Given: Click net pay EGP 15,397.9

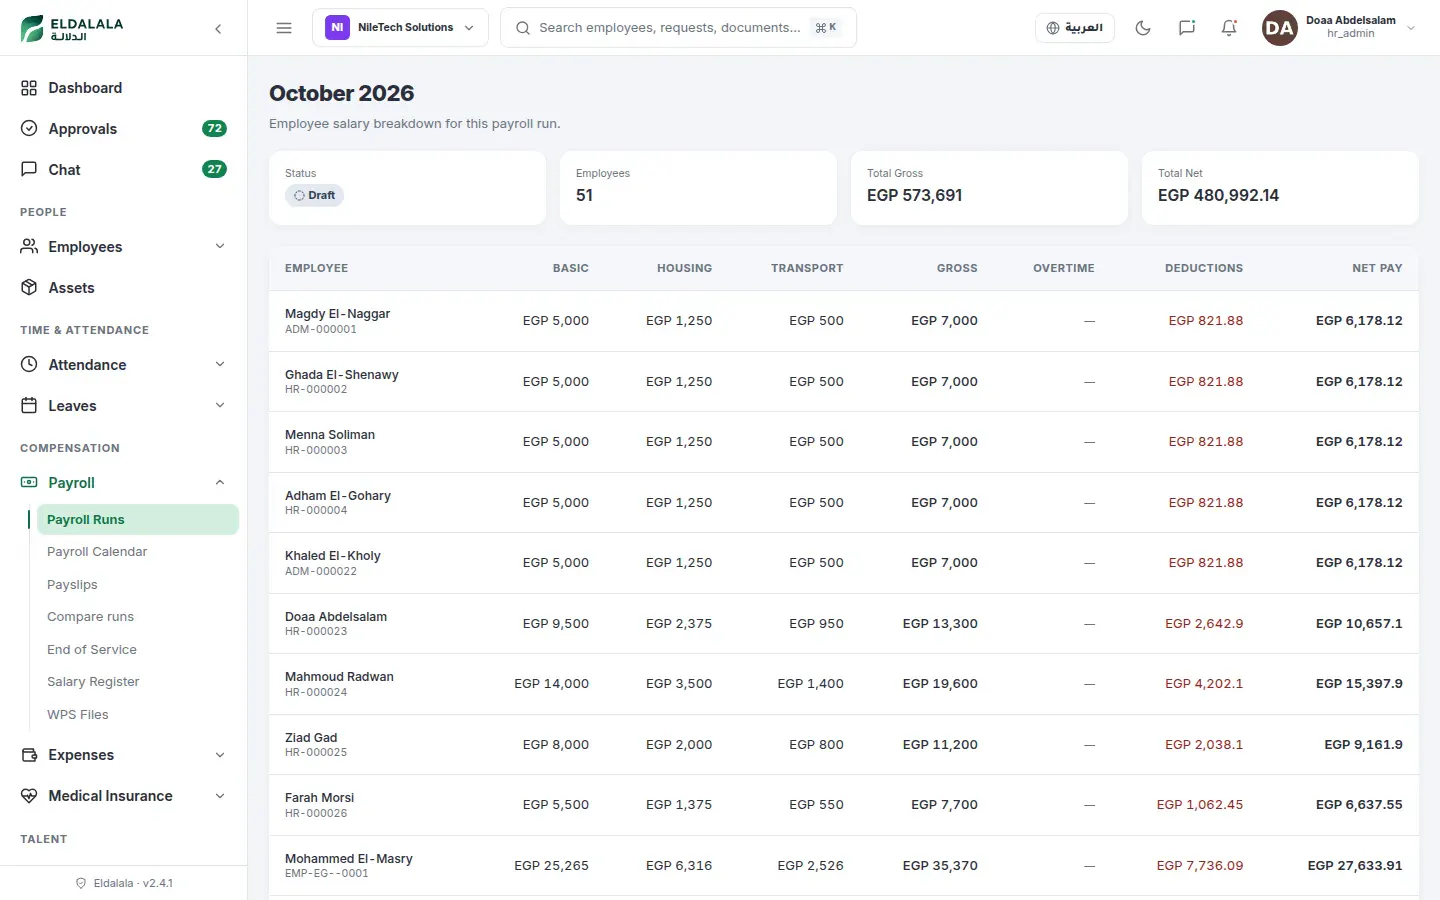Looking at the screenshot, I should 1359,684.
